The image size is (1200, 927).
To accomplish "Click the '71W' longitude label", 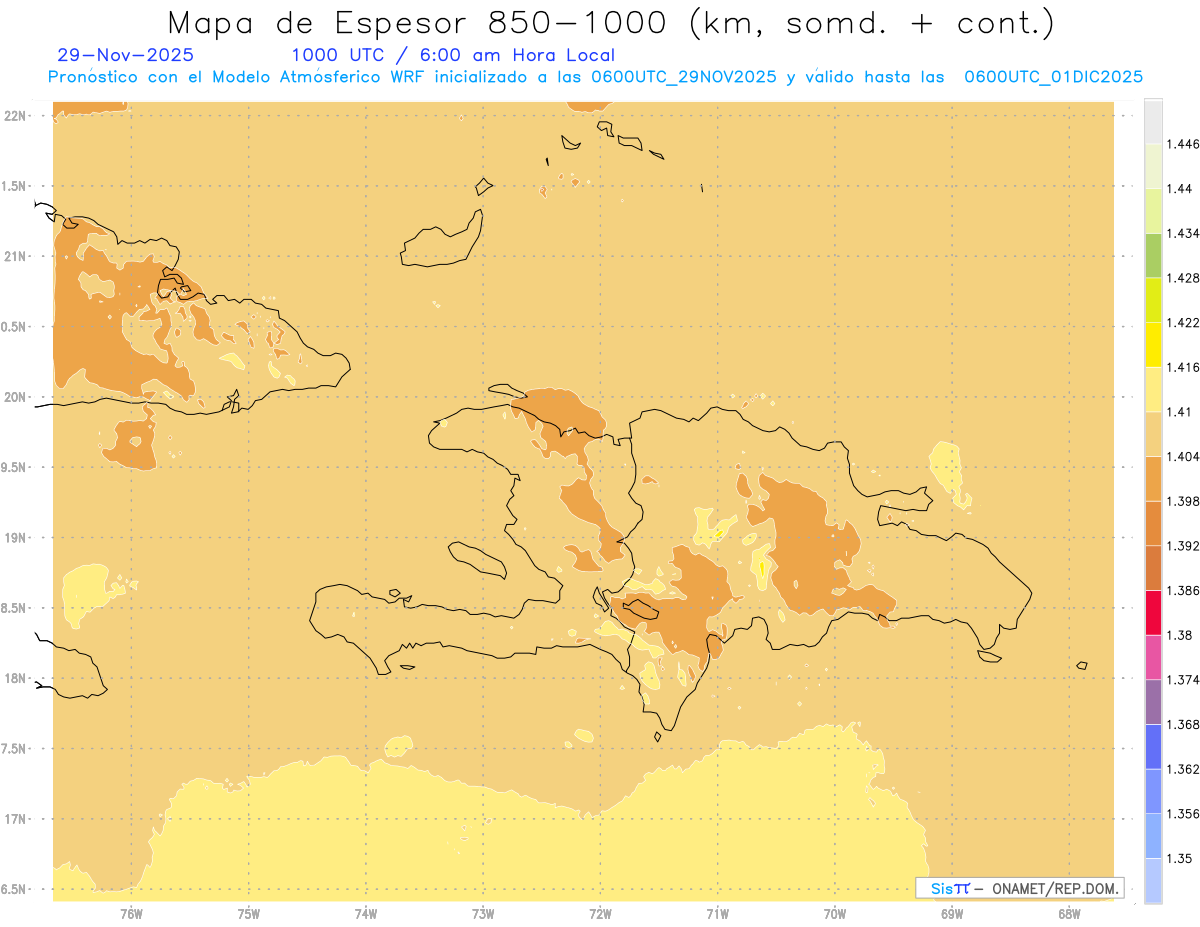I will pyautogui.click(x=717, y=914).
